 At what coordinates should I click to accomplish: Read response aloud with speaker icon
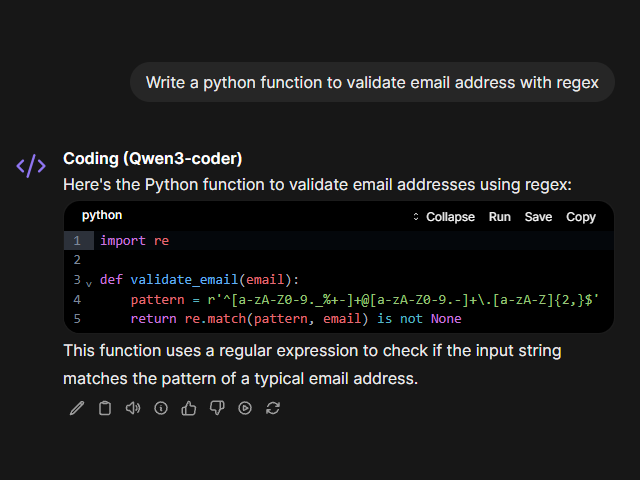(133, 408)
